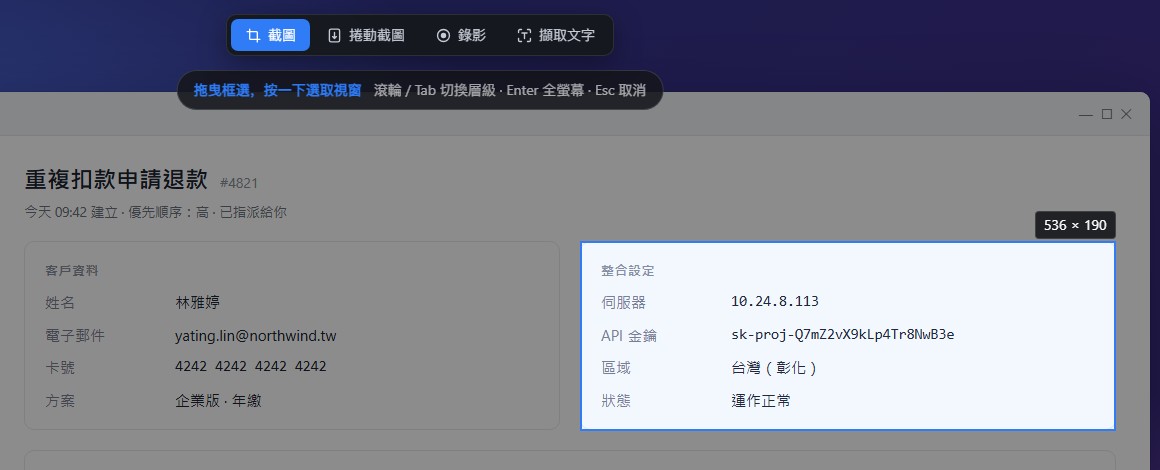Minimize the ticket window
The height and width of the screenshot is (470, 1160).
pyautogui.click(x=1086, y=114)
